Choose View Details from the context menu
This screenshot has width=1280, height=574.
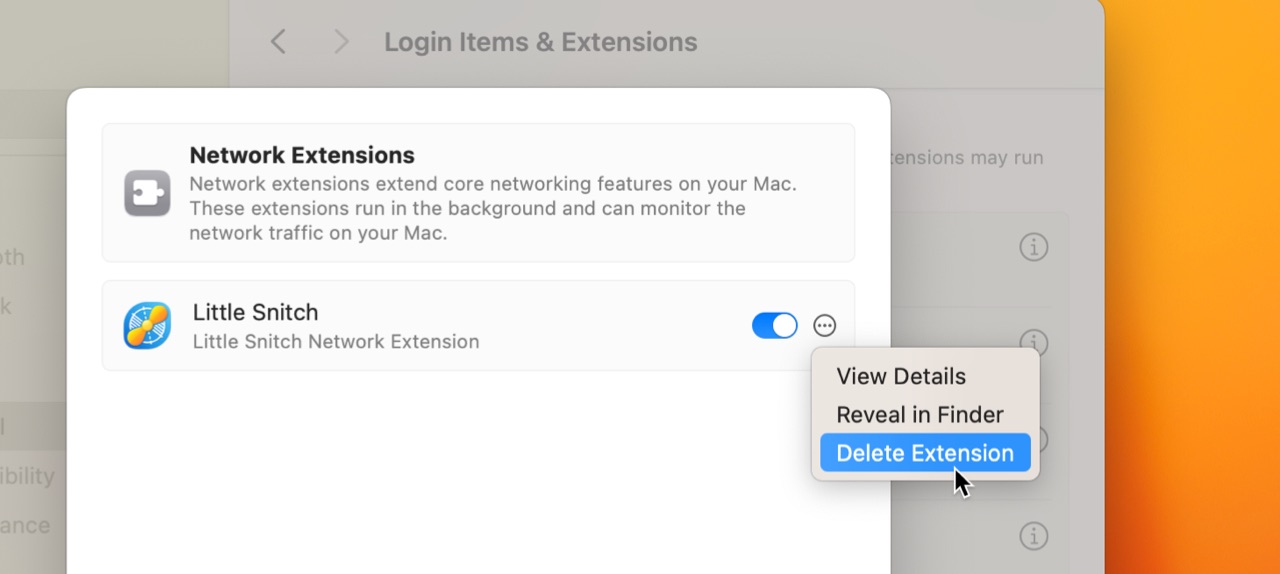[x=901, y=377]
